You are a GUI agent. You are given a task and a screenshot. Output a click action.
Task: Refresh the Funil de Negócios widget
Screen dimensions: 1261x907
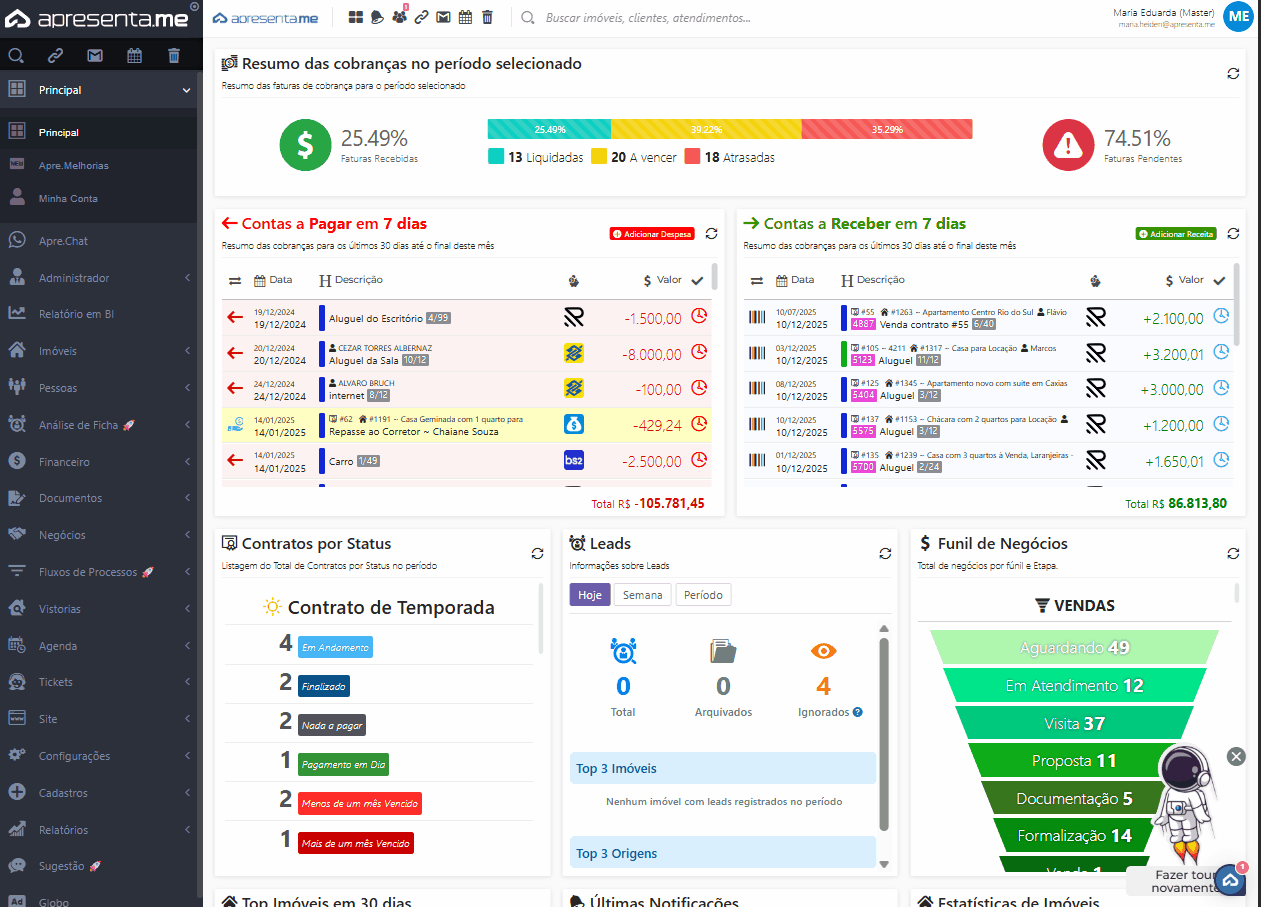pos(1233,553)
